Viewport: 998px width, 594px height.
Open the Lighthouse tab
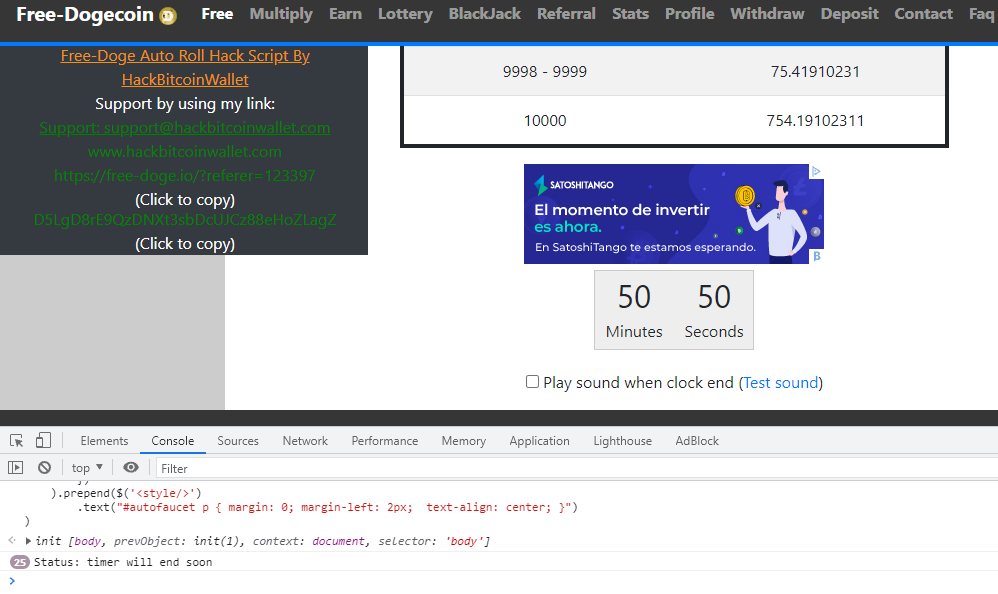point(622,441)
